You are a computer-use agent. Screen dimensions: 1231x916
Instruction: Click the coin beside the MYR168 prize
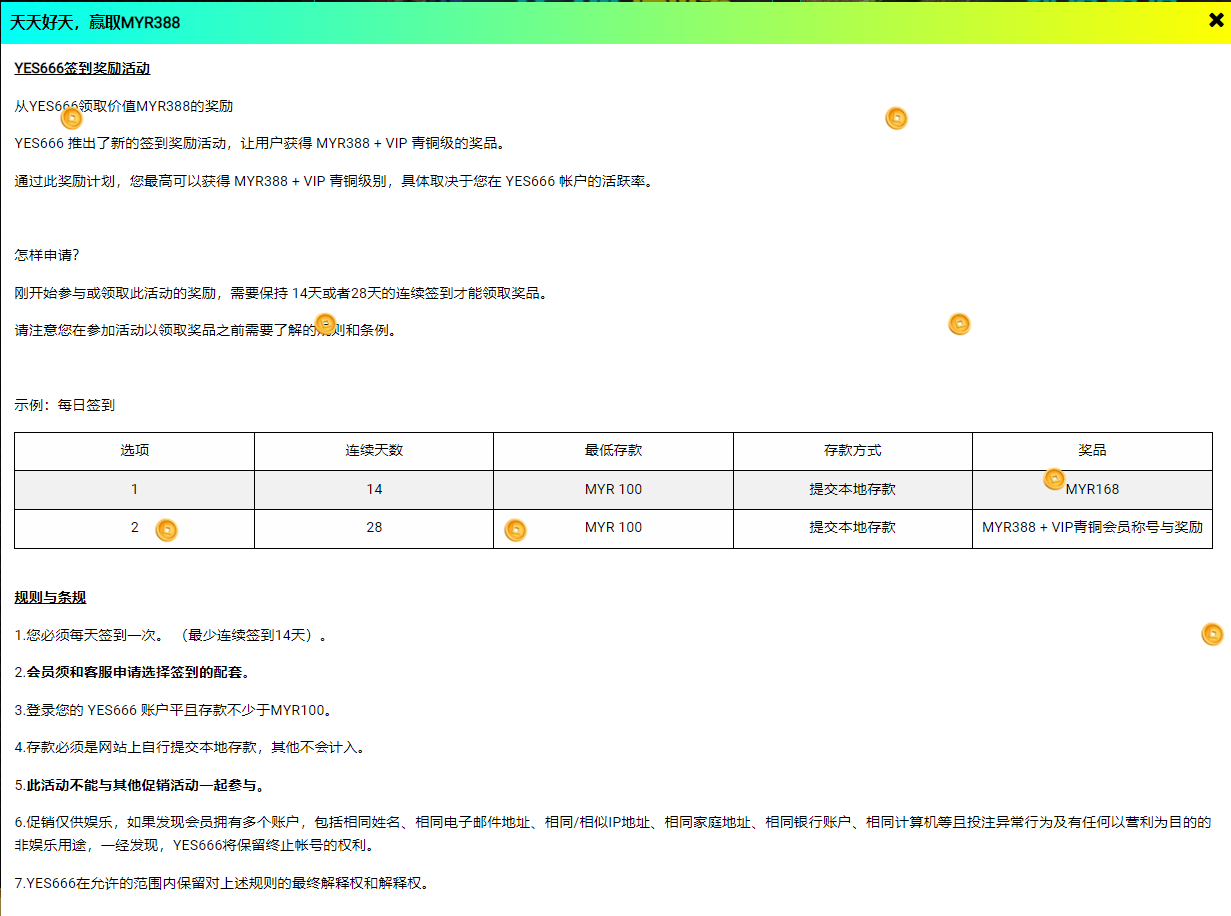pos(1054,479)
